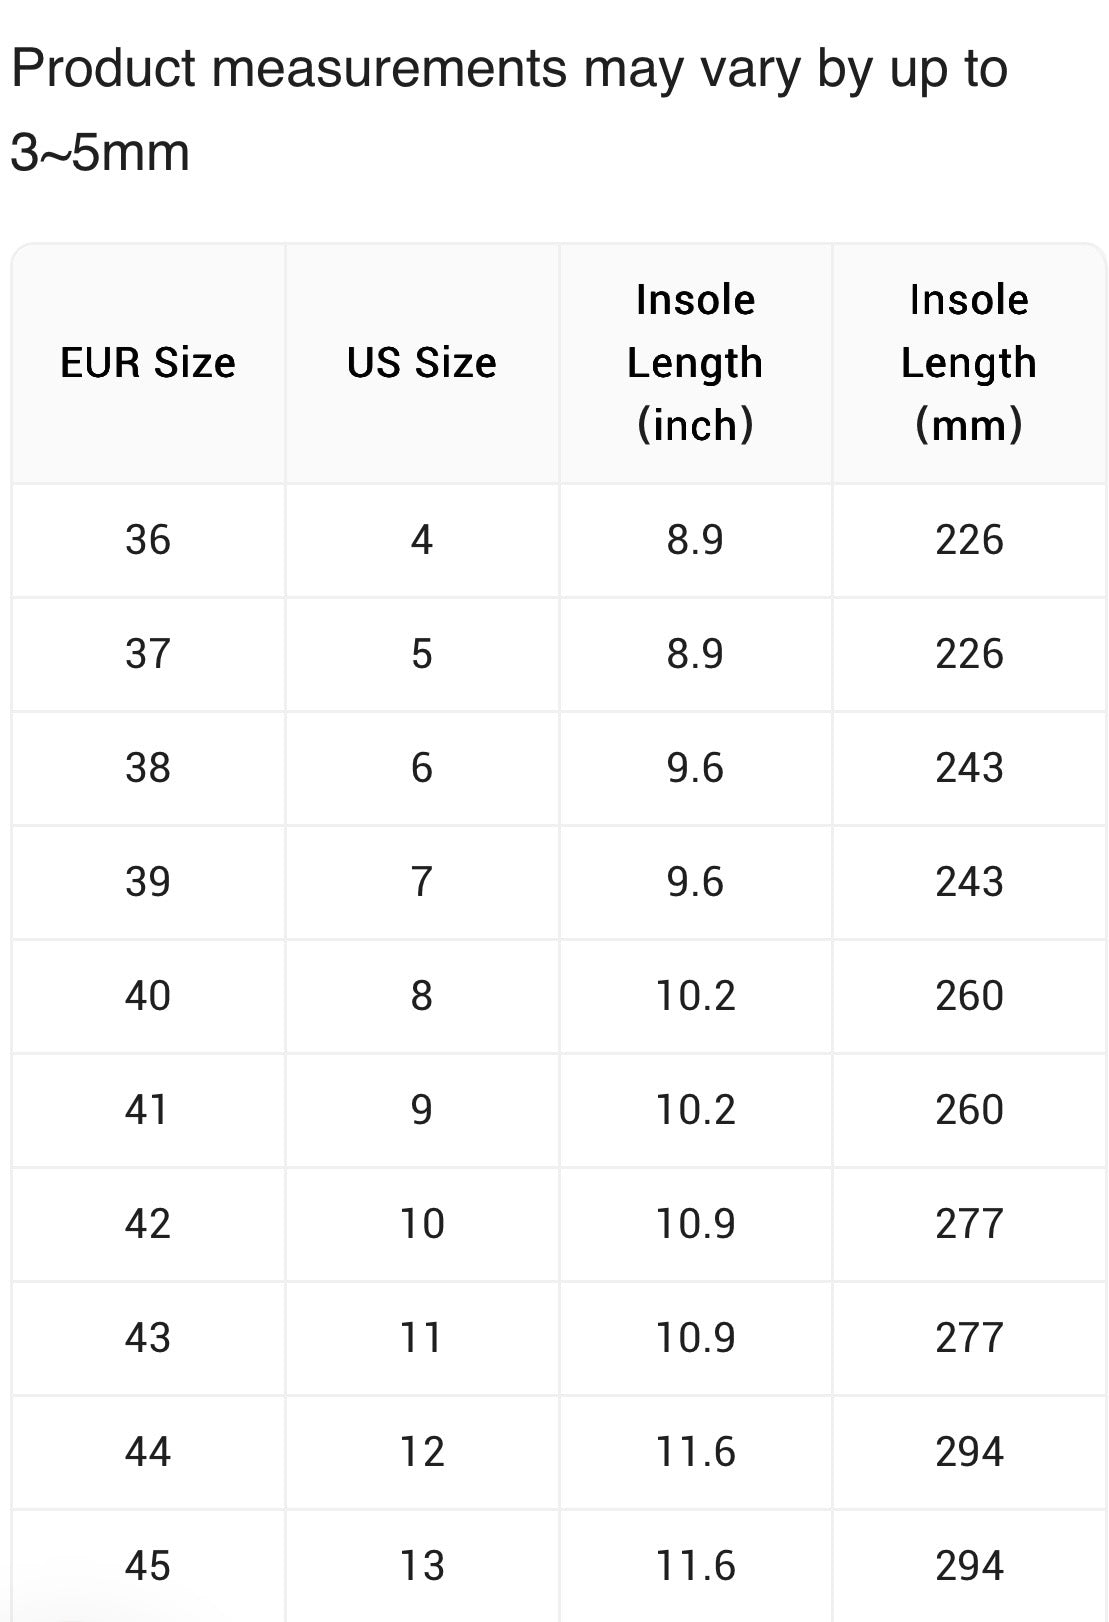The width and height of the screenshot is (1109, 1622).
Task: Select the EUR size 36 cell
Action: (x=148, y=540)
